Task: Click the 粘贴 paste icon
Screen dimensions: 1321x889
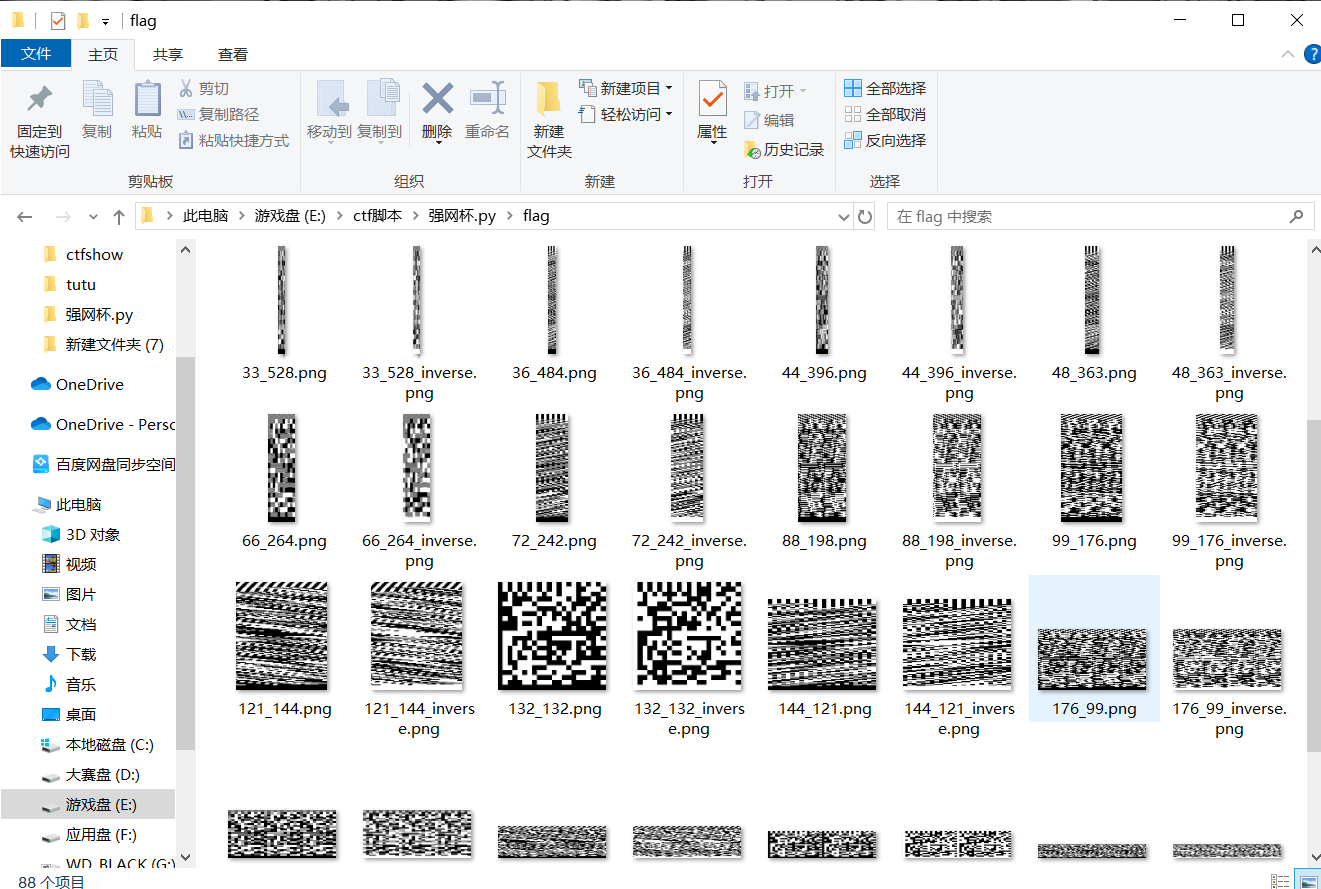Action: [x=147, y=98]
